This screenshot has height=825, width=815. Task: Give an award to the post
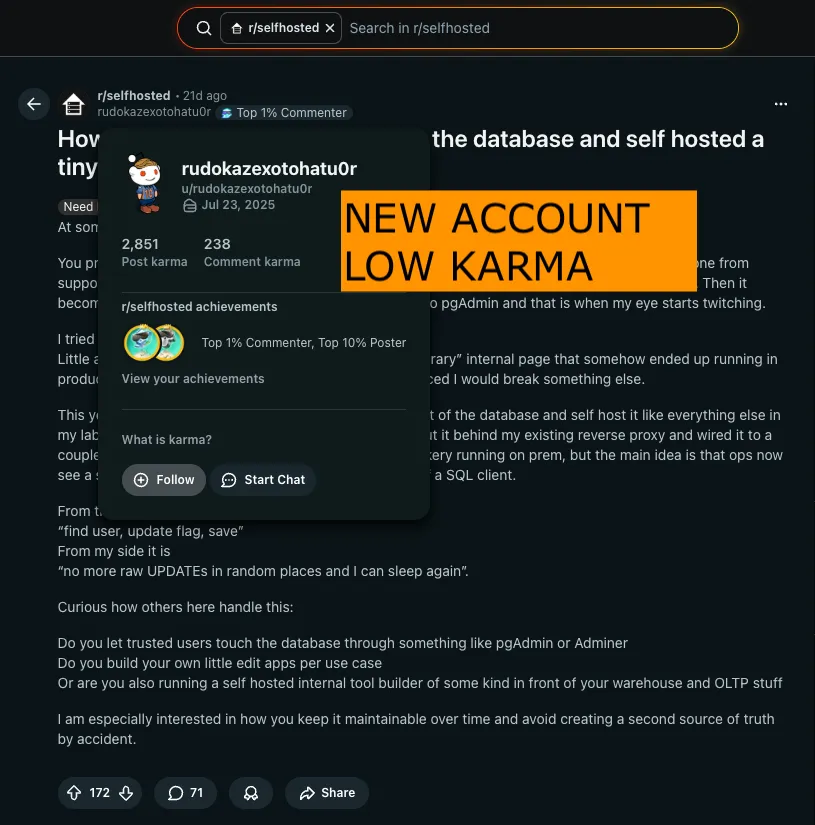[251, 792]
